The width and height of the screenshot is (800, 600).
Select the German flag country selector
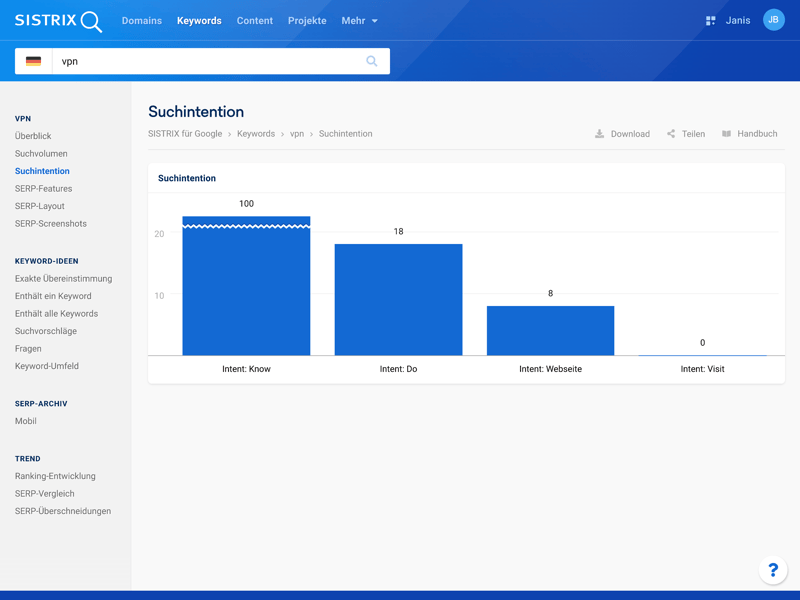tap(34, 61)
